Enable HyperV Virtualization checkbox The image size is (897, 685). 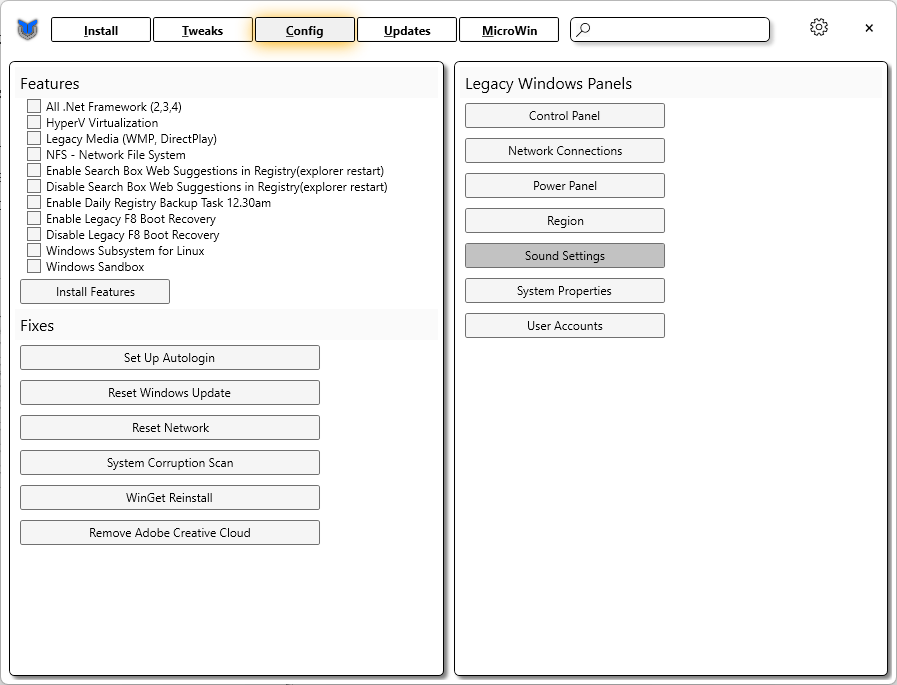point(34,123)
